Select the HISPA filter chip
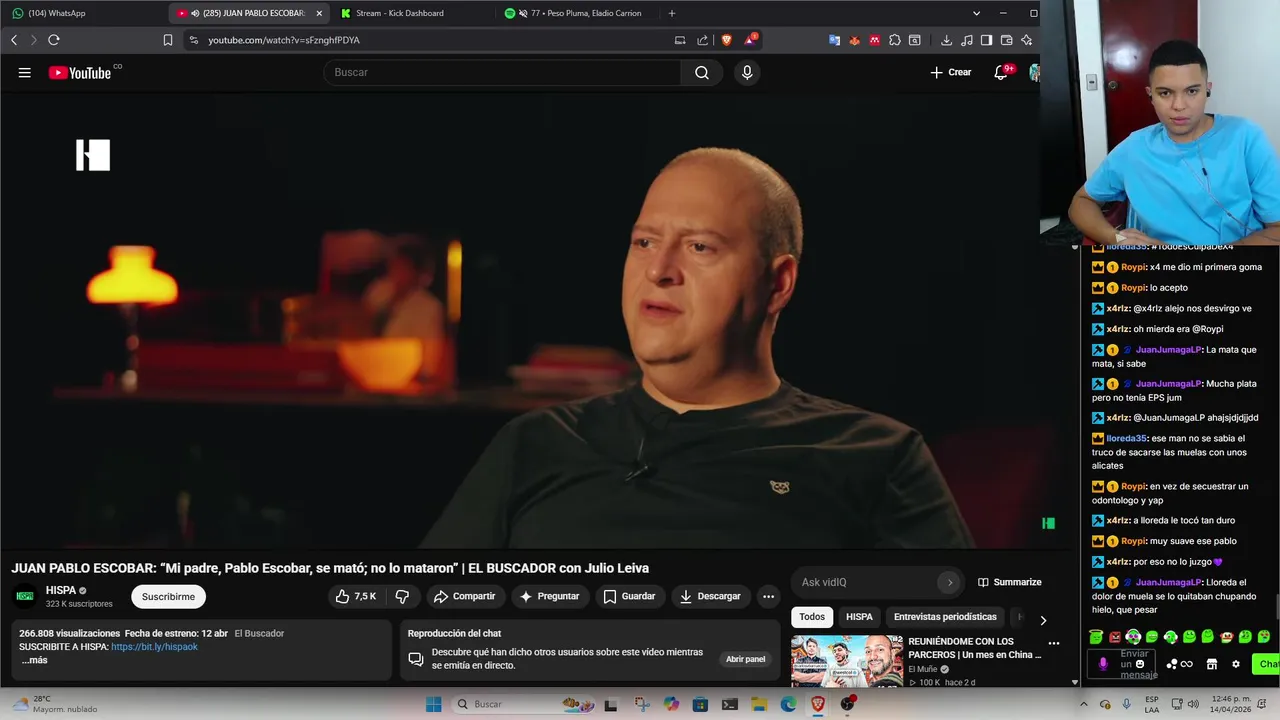This screenshot has width=1280, height=720. pos(859,617)
